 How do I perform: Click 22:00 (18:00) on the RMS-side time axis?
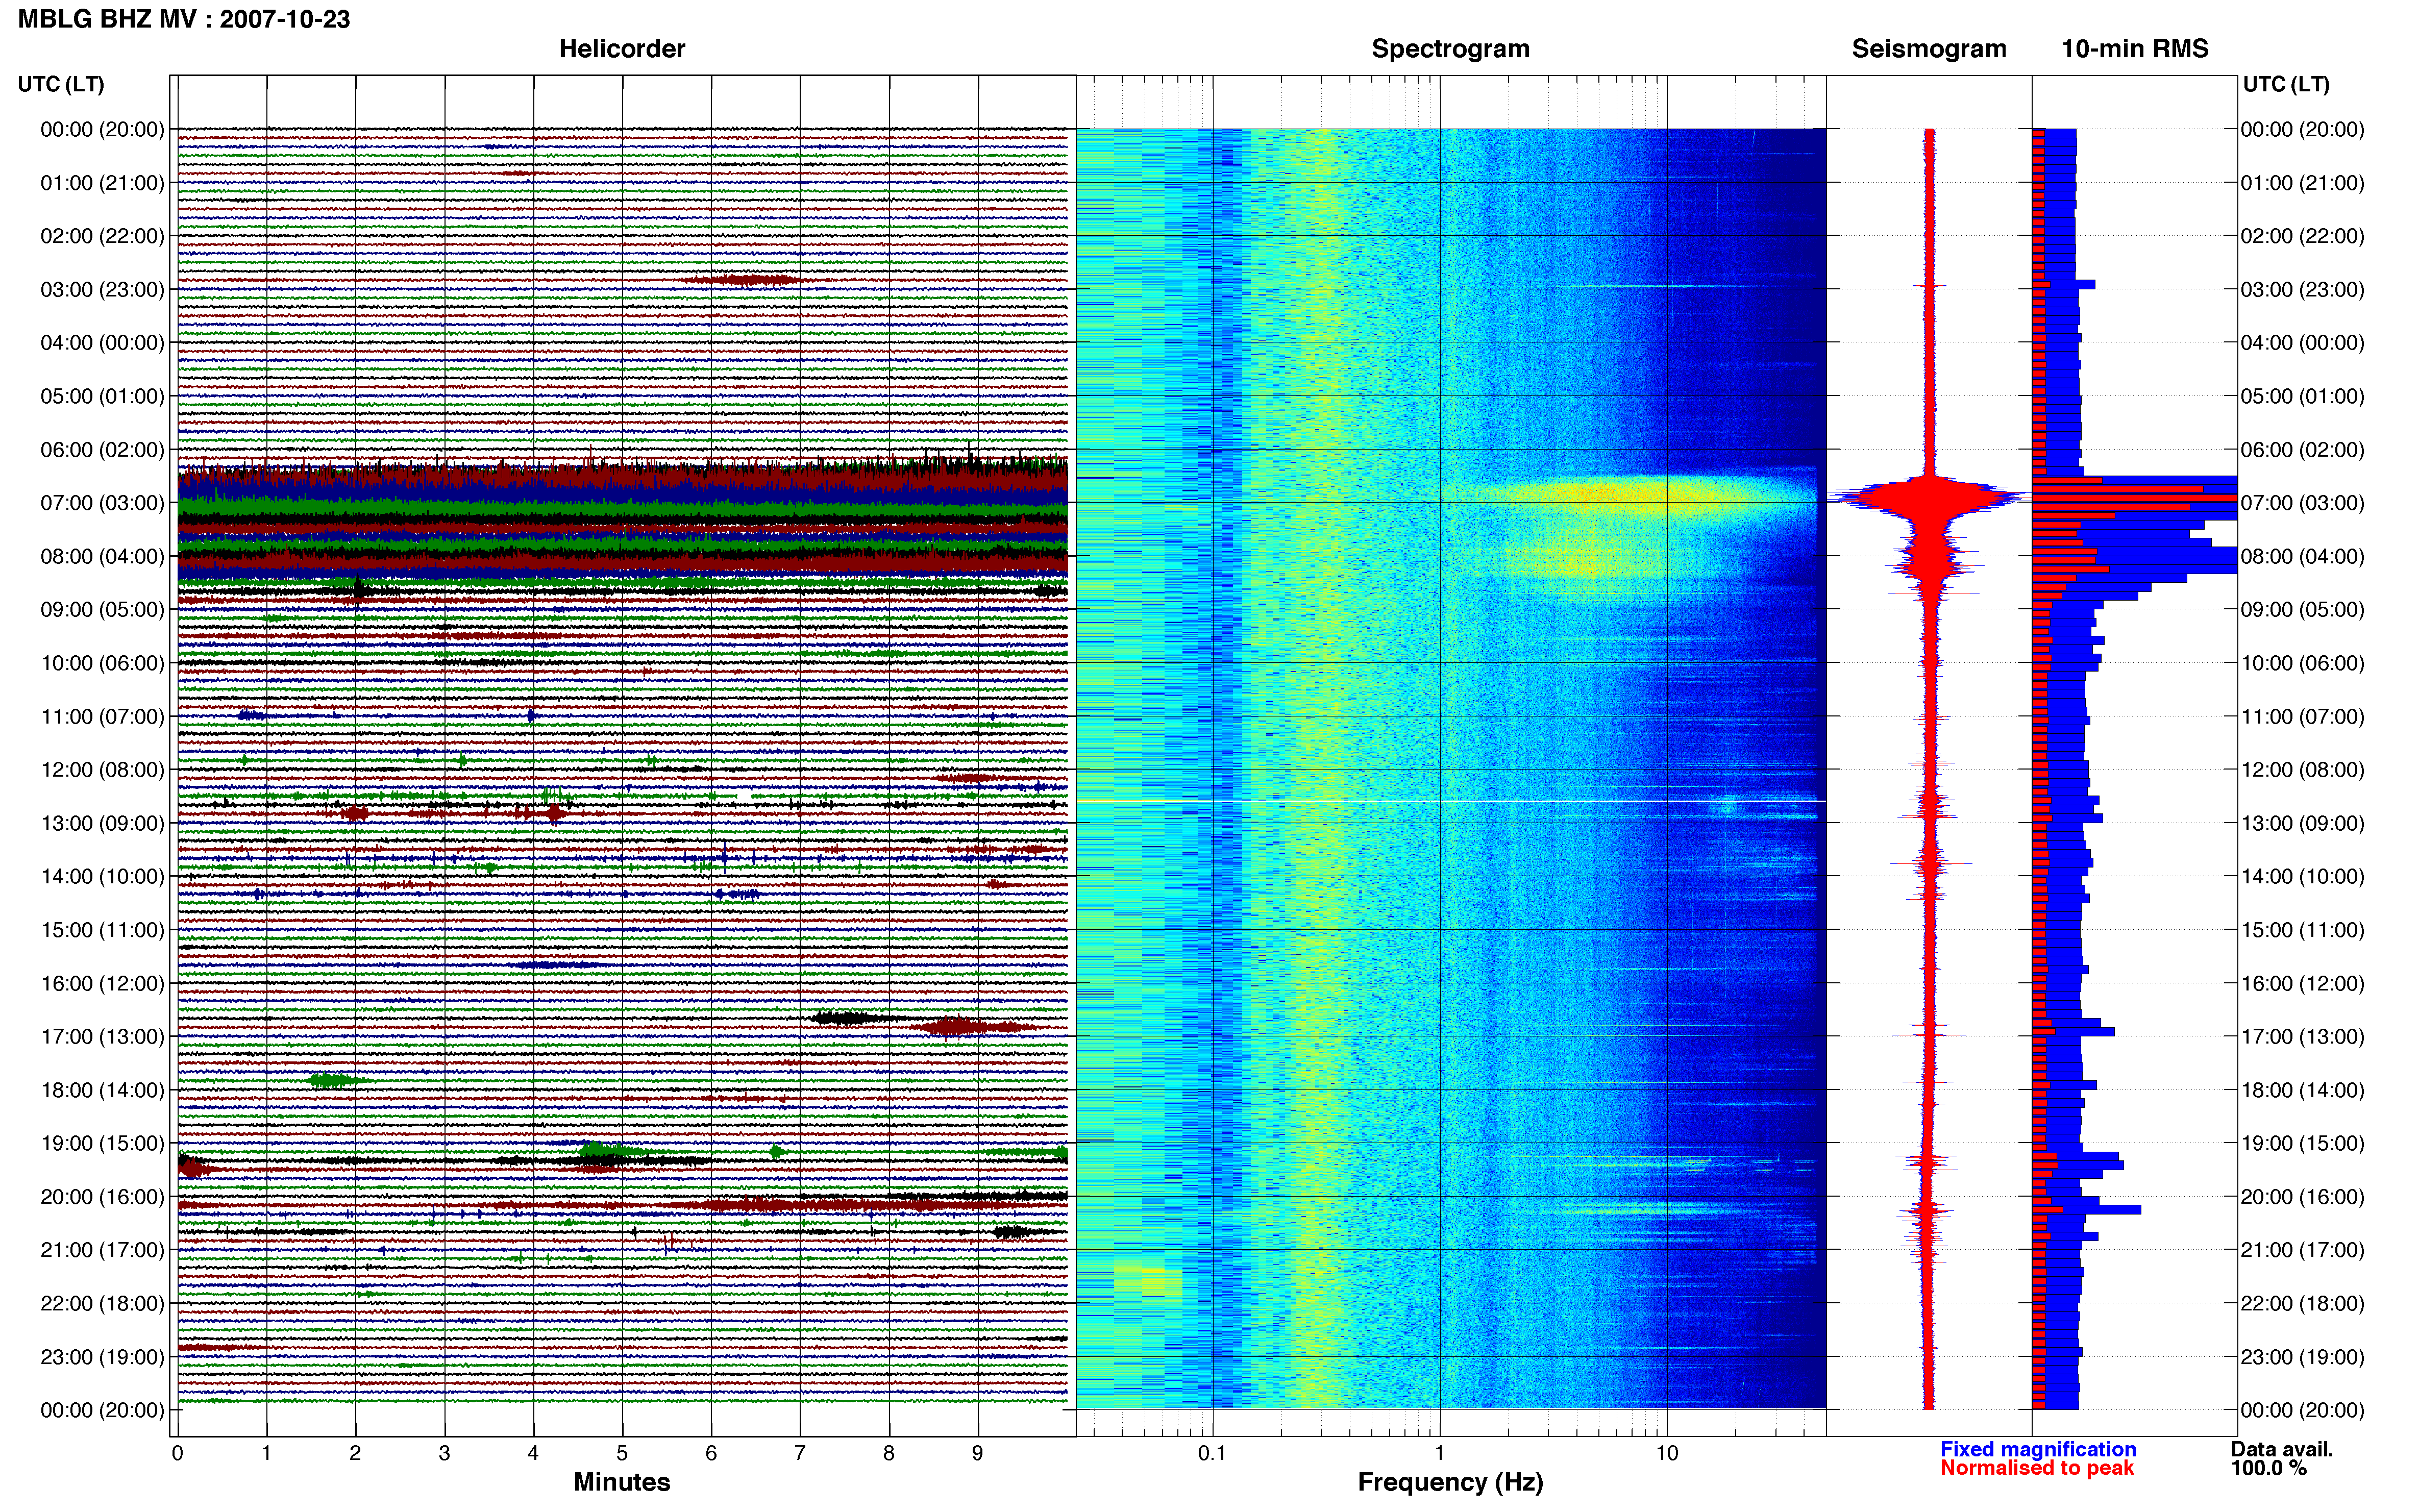pyautogui.click(x=2302, y=1304)
